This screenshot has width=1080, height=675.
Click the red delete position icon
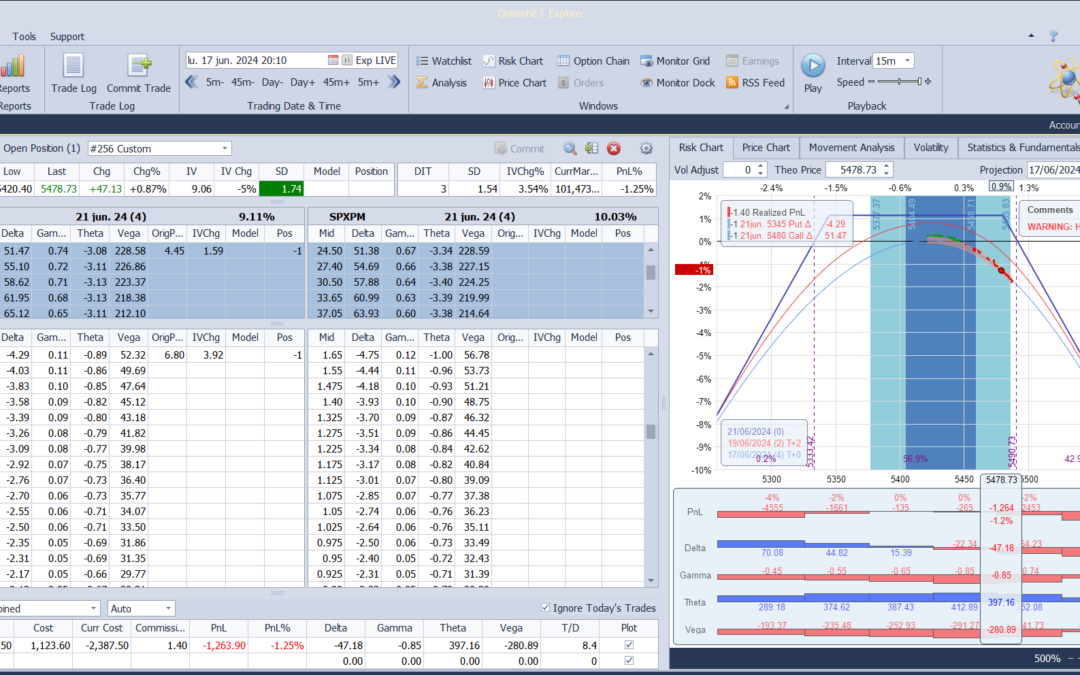pyautogui.click(x=614, y=148)
